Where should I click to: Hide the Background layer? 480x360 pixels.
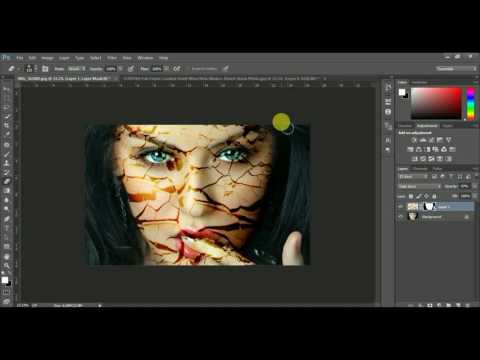[401, 217]
